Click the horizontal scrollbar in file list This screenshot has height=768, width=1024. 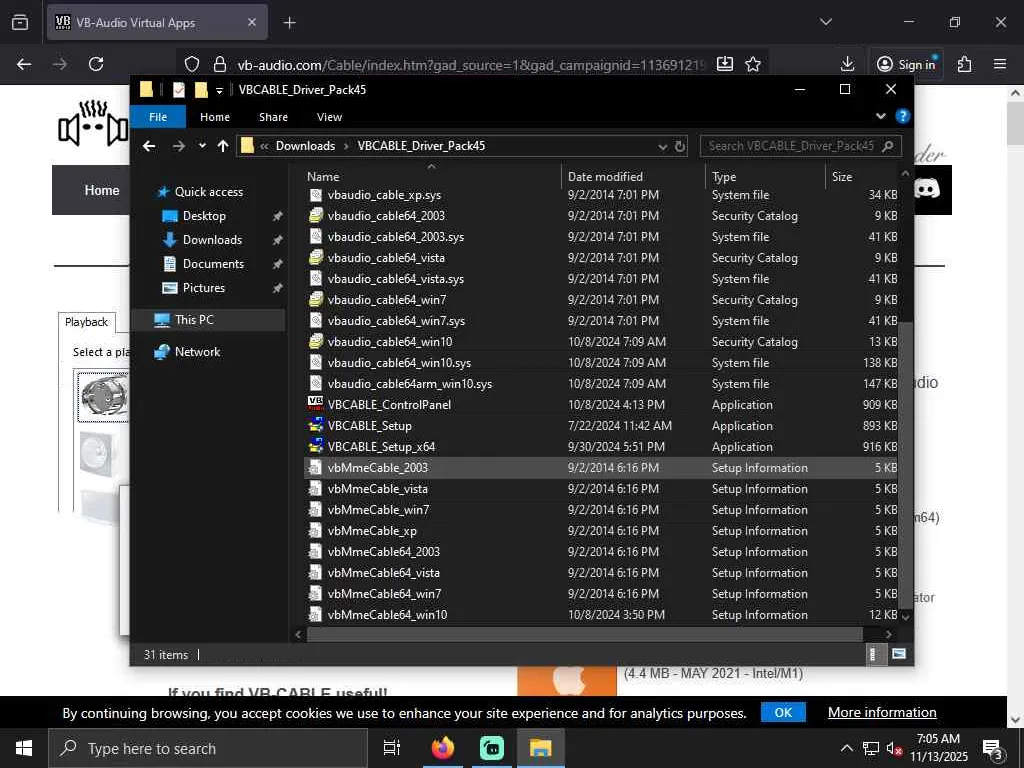pos(584,634)
